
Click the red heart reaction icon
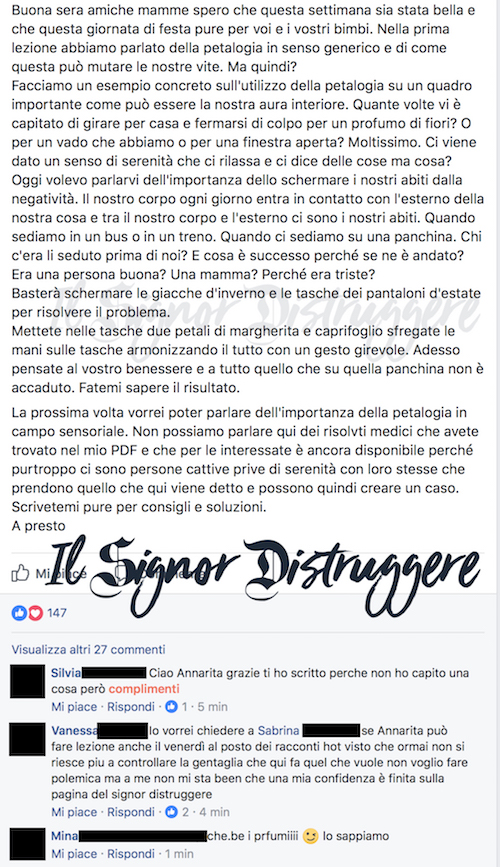(35, 613)
